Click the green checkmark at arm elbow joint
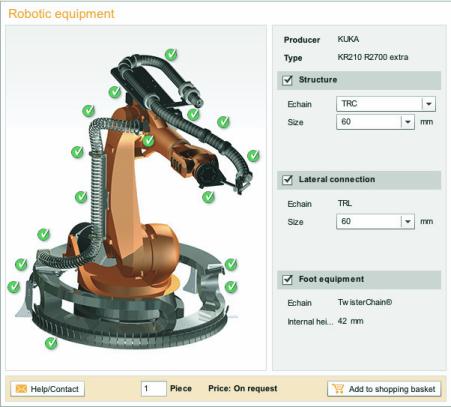Viewport: 451px width, 407px height. (x=148, y=140)
